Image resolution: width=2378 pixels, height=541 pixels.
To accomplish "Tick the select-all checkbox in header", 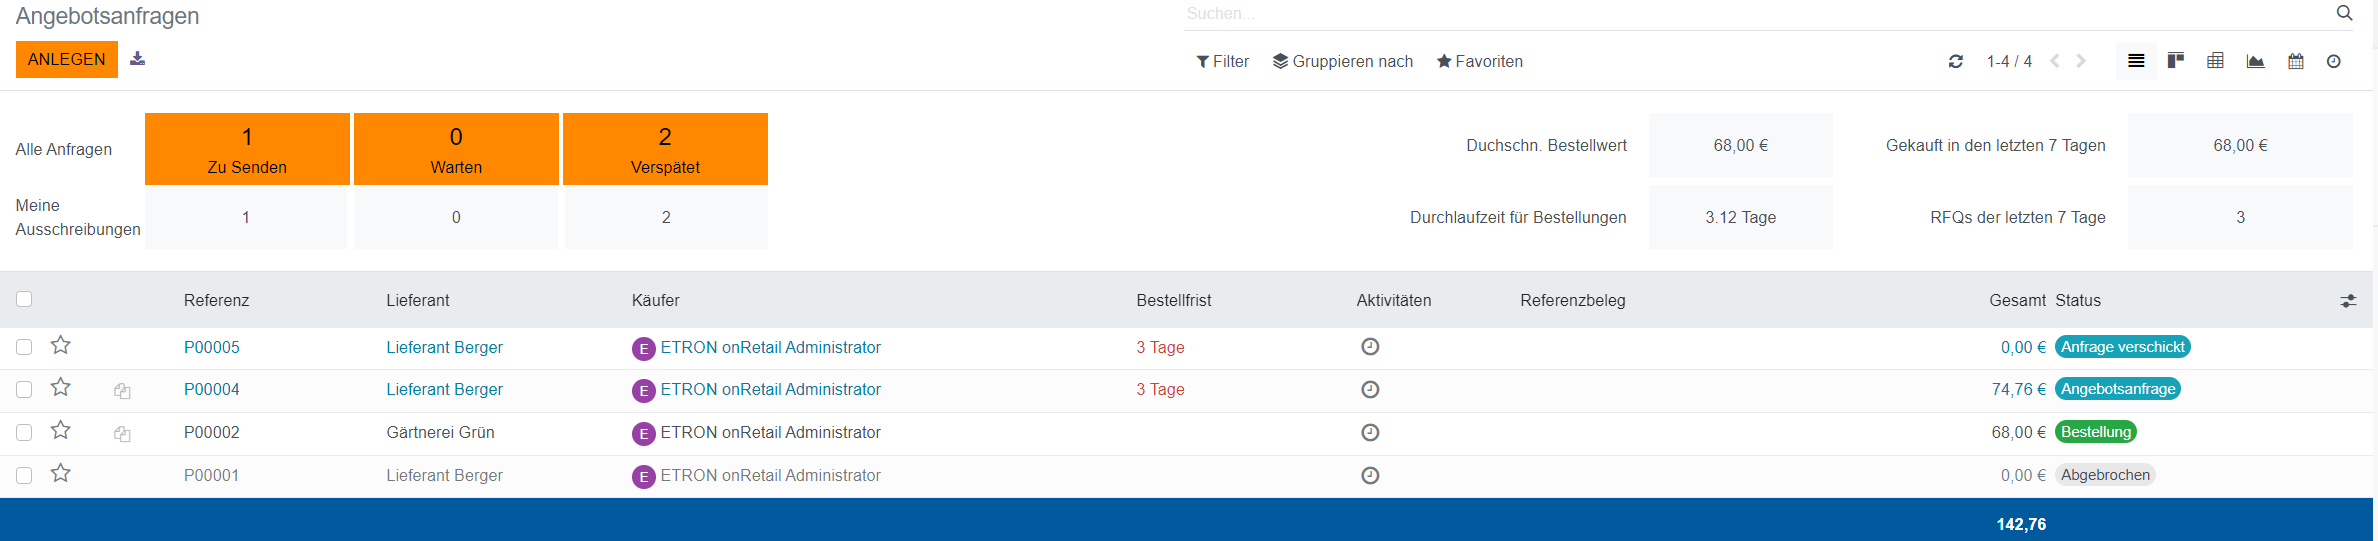I will point(24,299).
